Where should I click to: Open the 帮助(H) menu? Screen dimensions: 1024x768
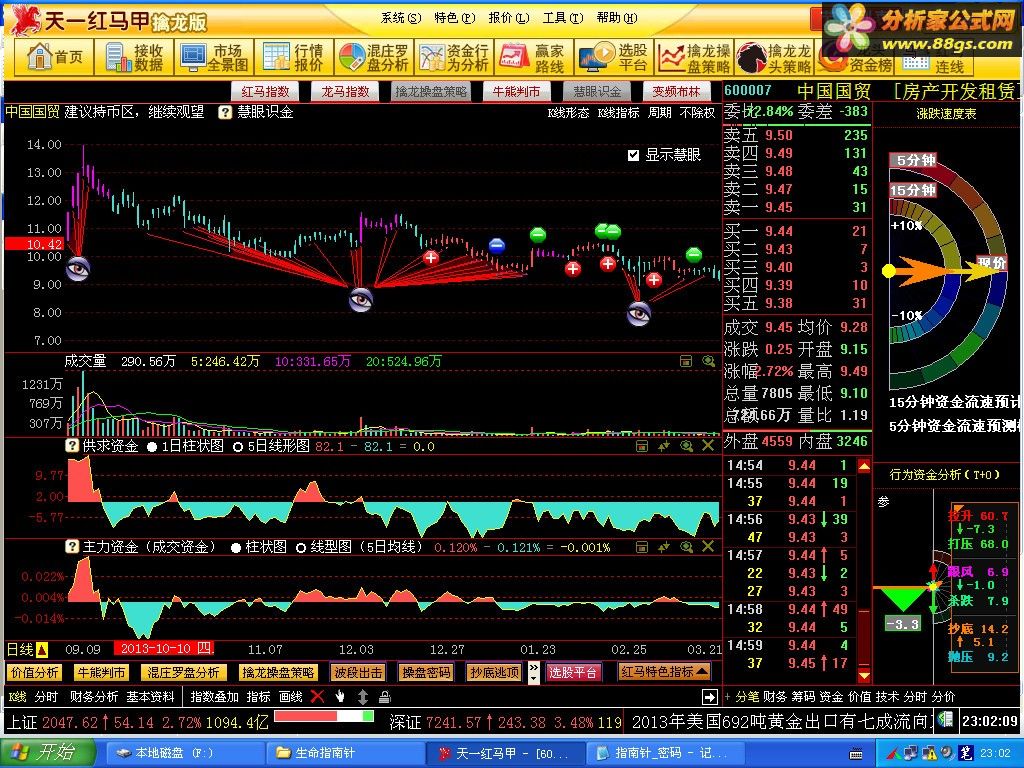(617, 18)
